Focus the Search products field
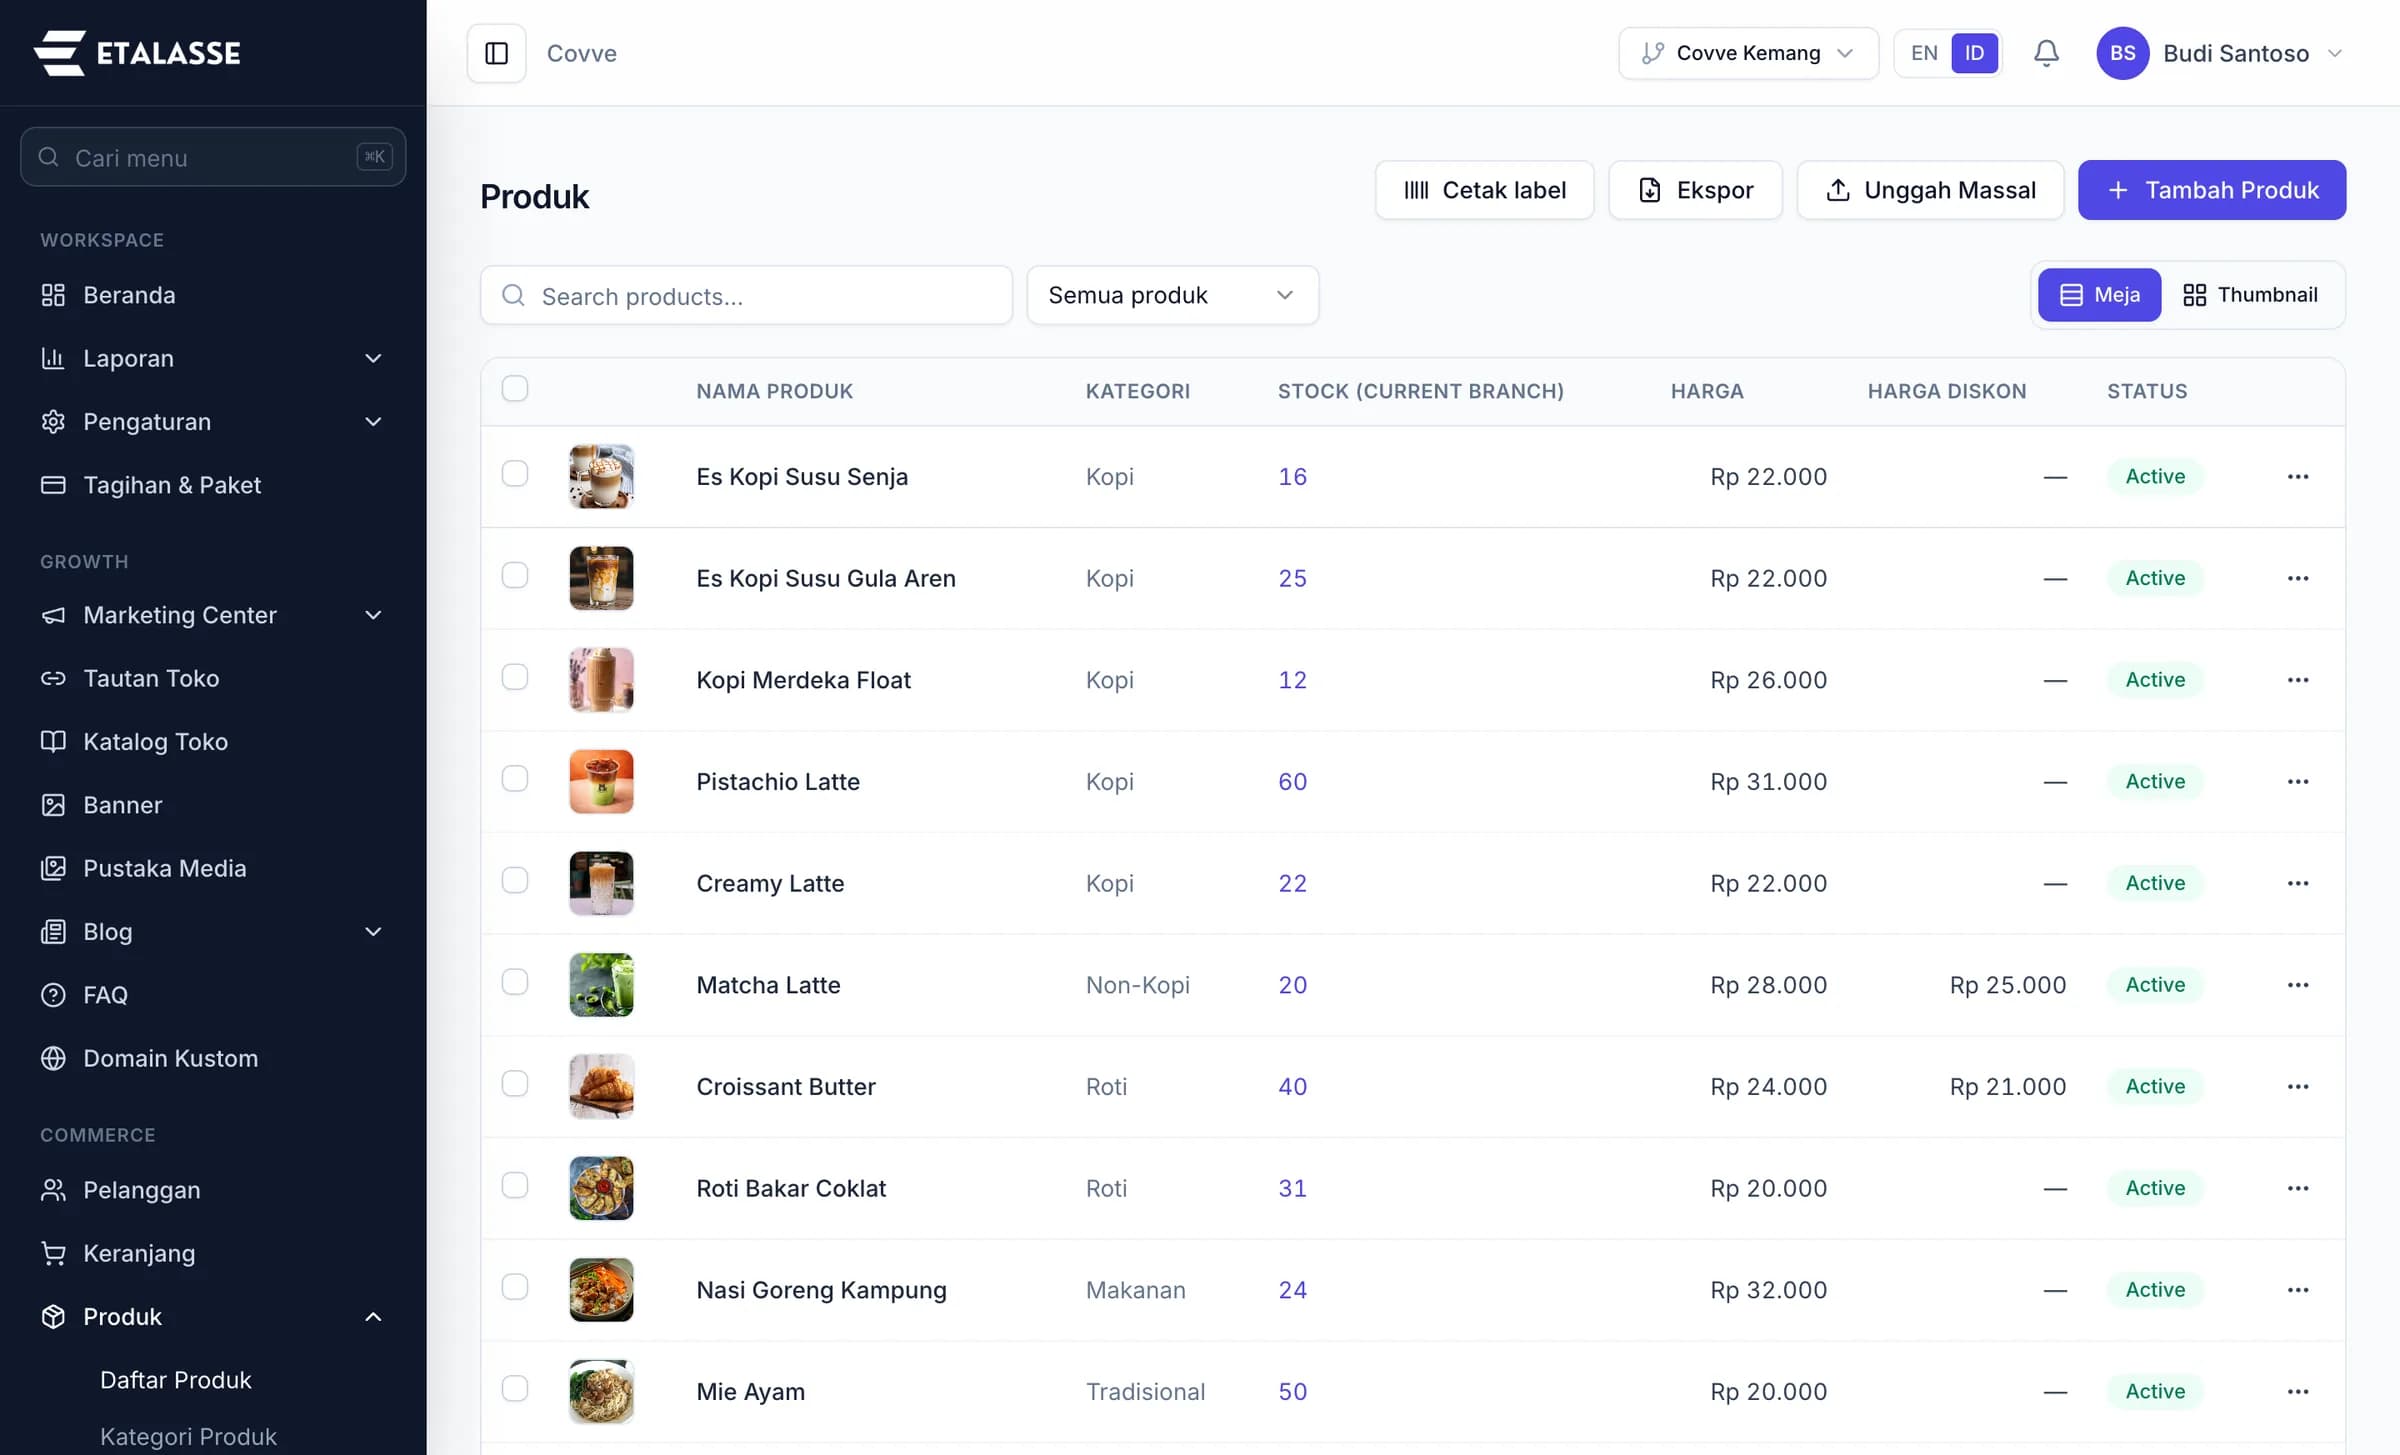 (746, 295)
